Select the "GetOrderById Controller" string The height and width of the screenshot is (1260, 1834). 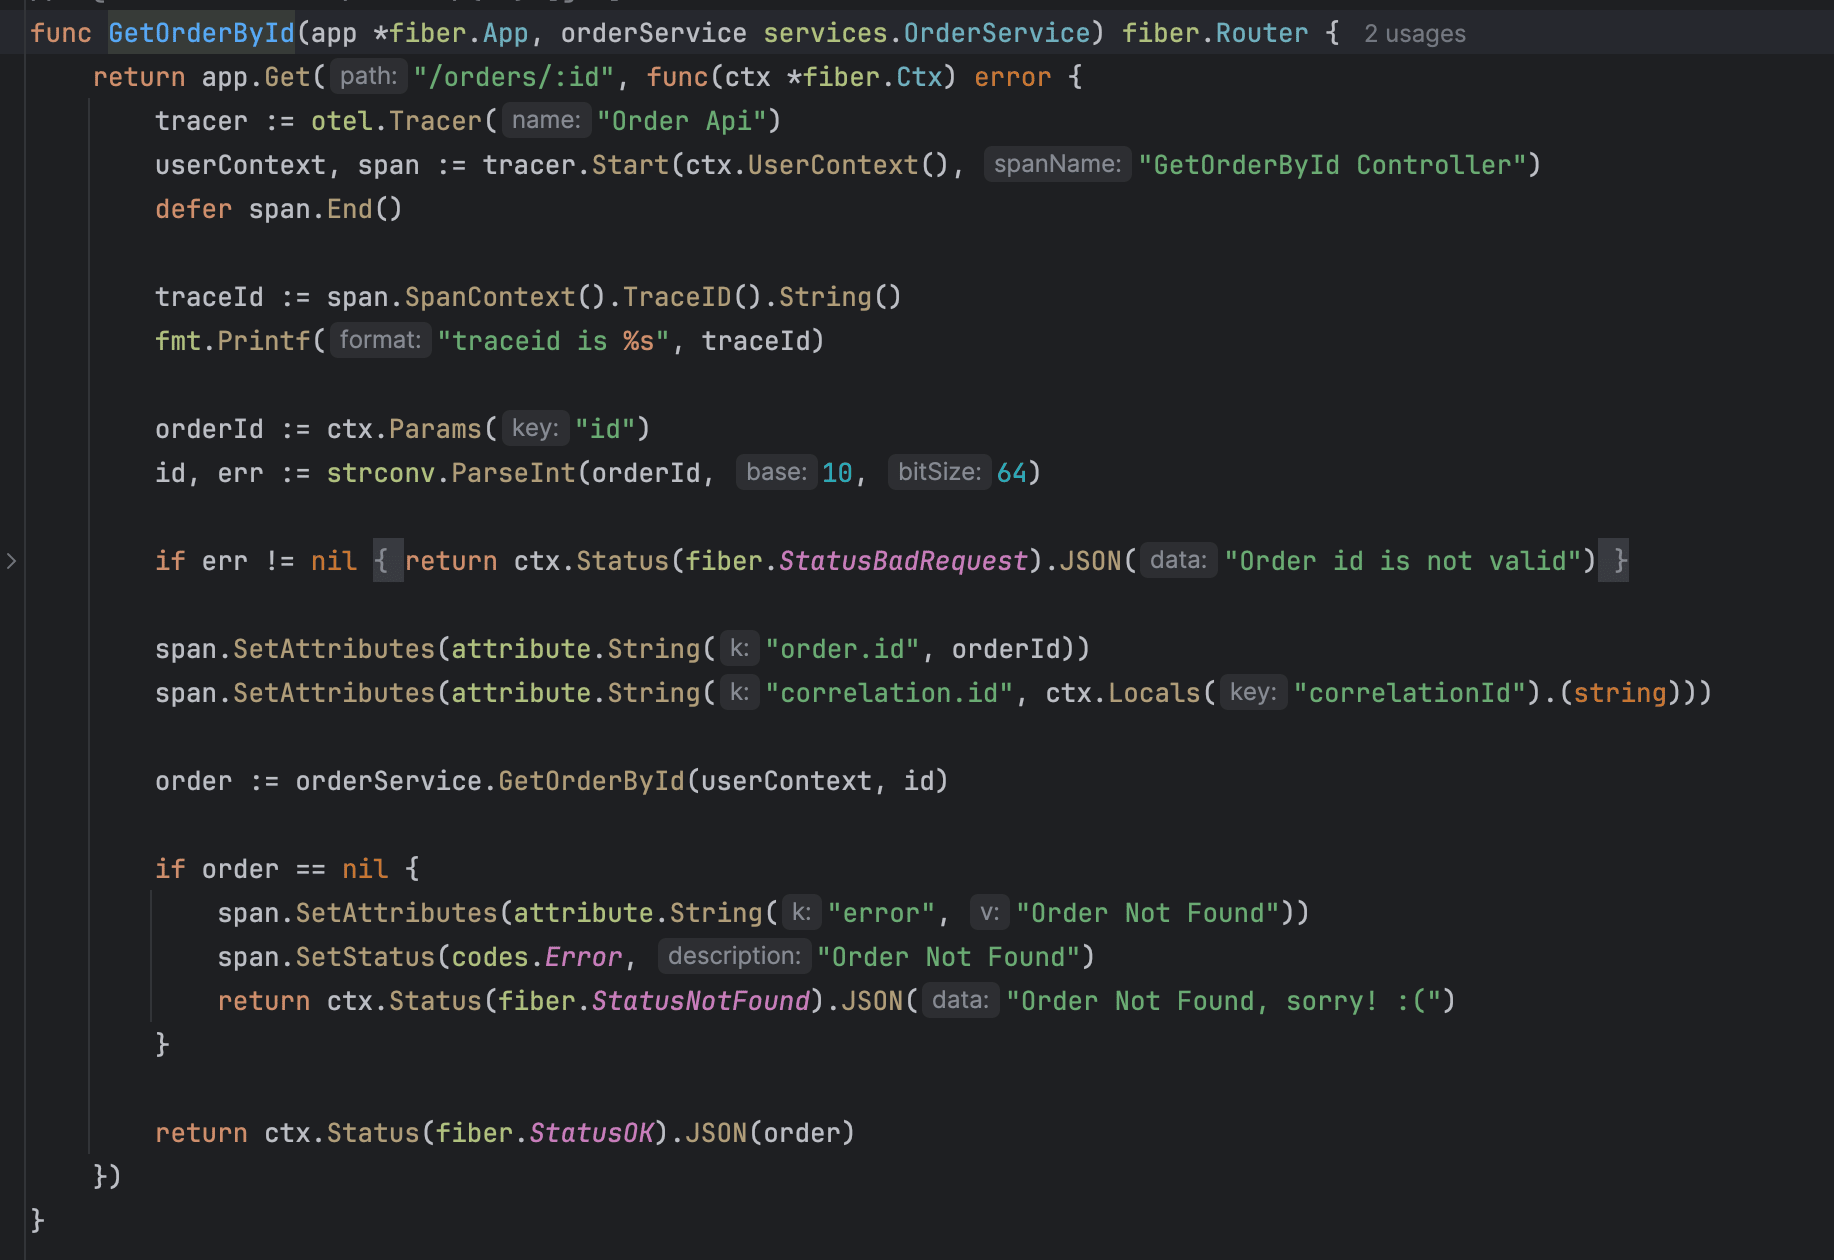[1339, 165]
